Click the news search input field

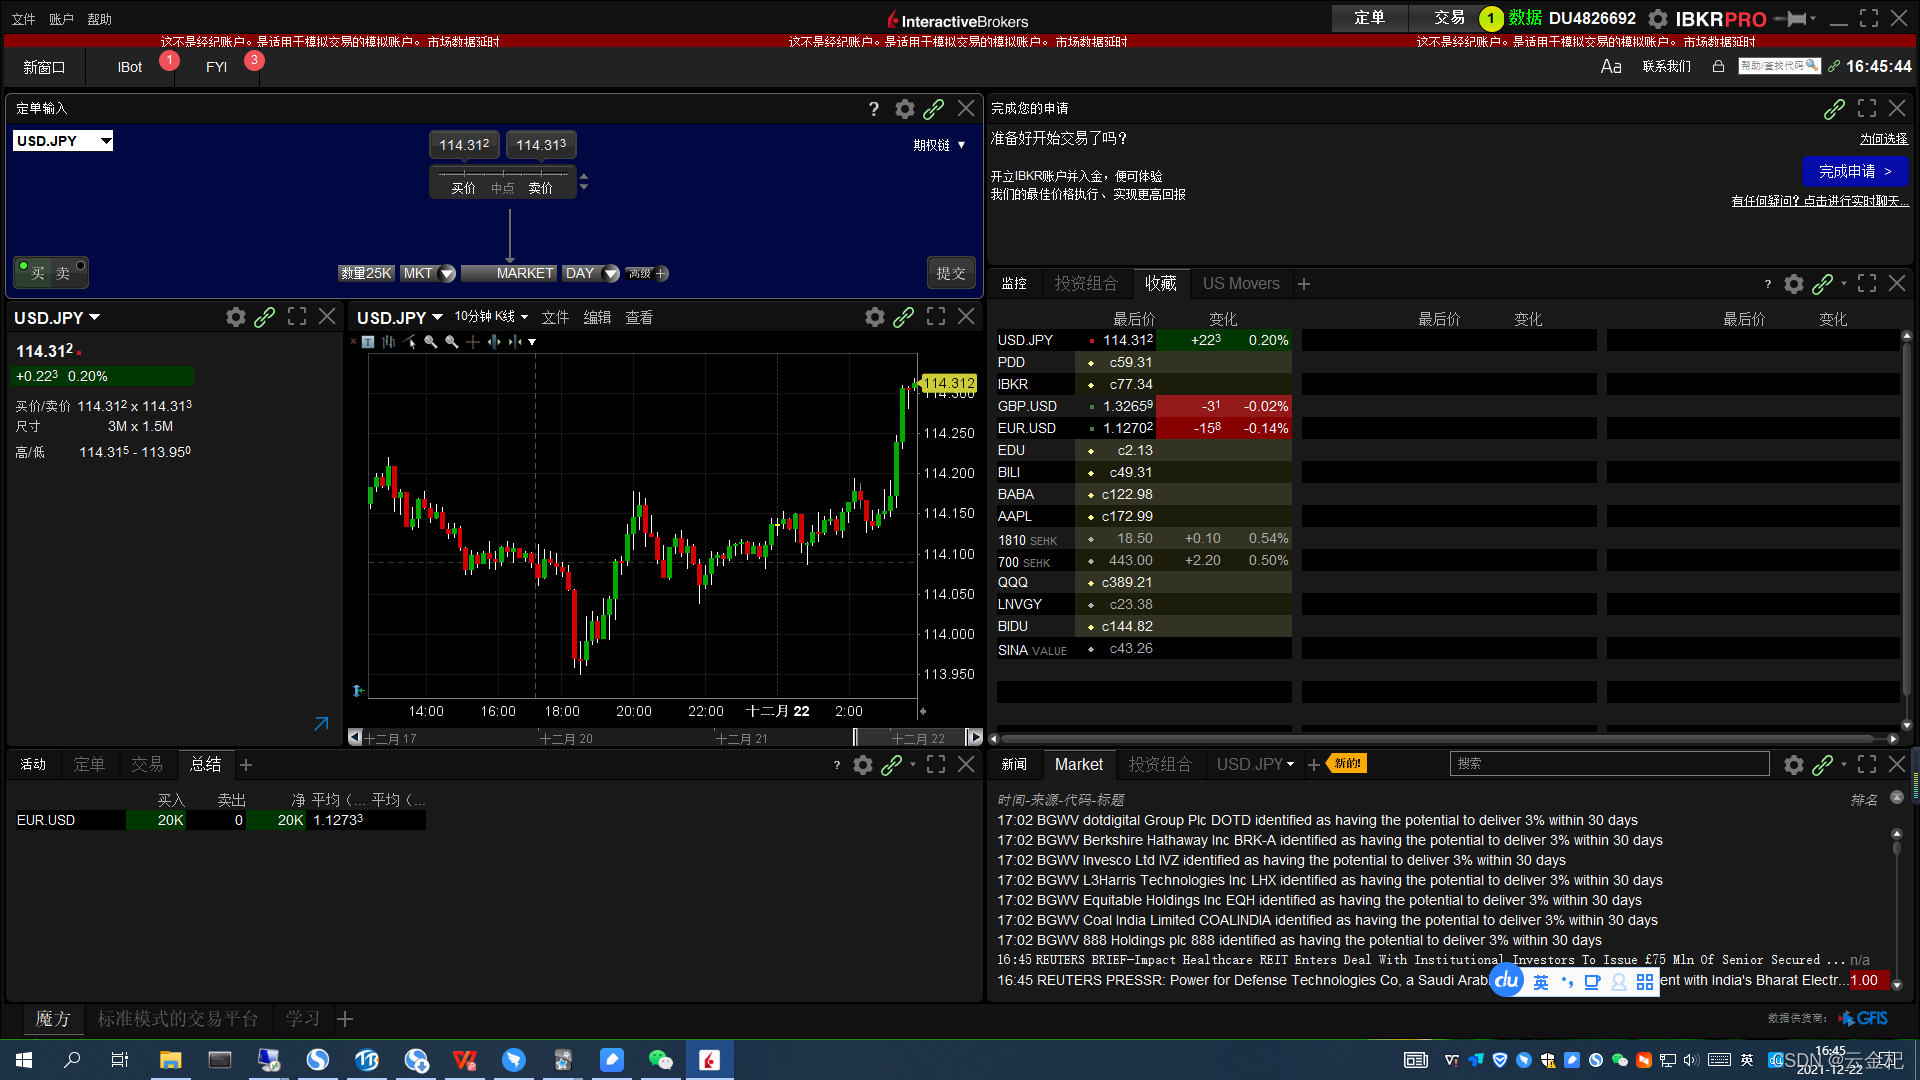[1609, 764]
